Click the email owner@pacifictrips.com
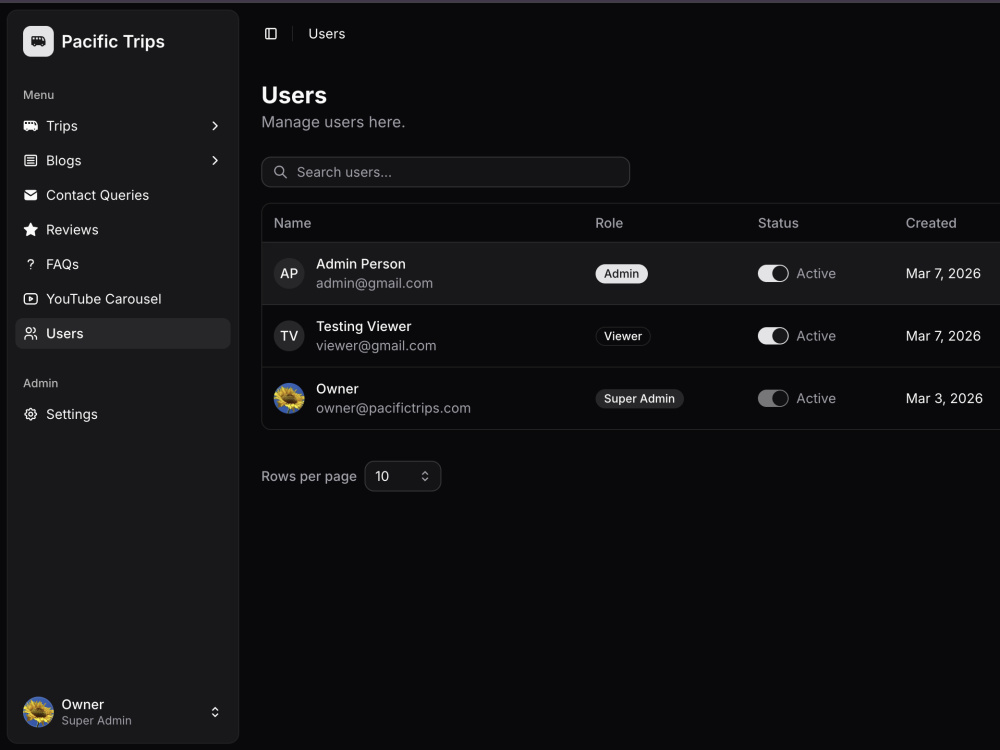1000x750 pixels. [393, 408]
